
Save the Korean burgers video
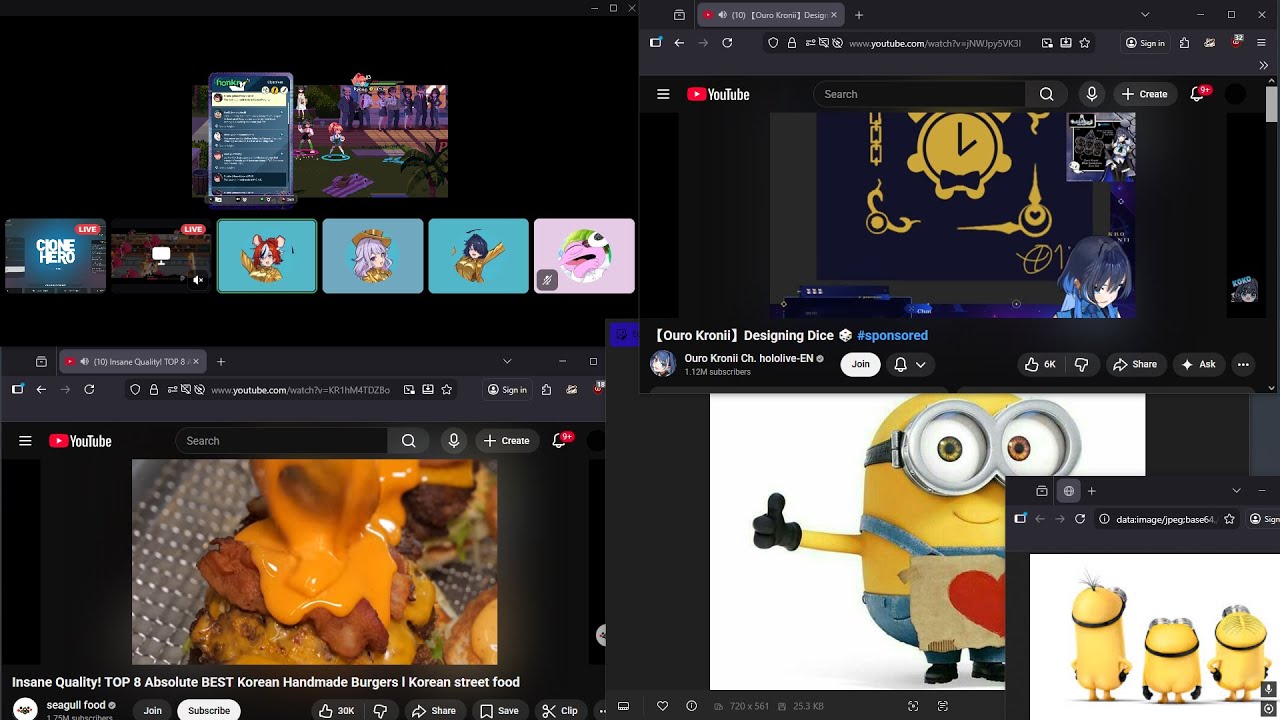(498, 711)
